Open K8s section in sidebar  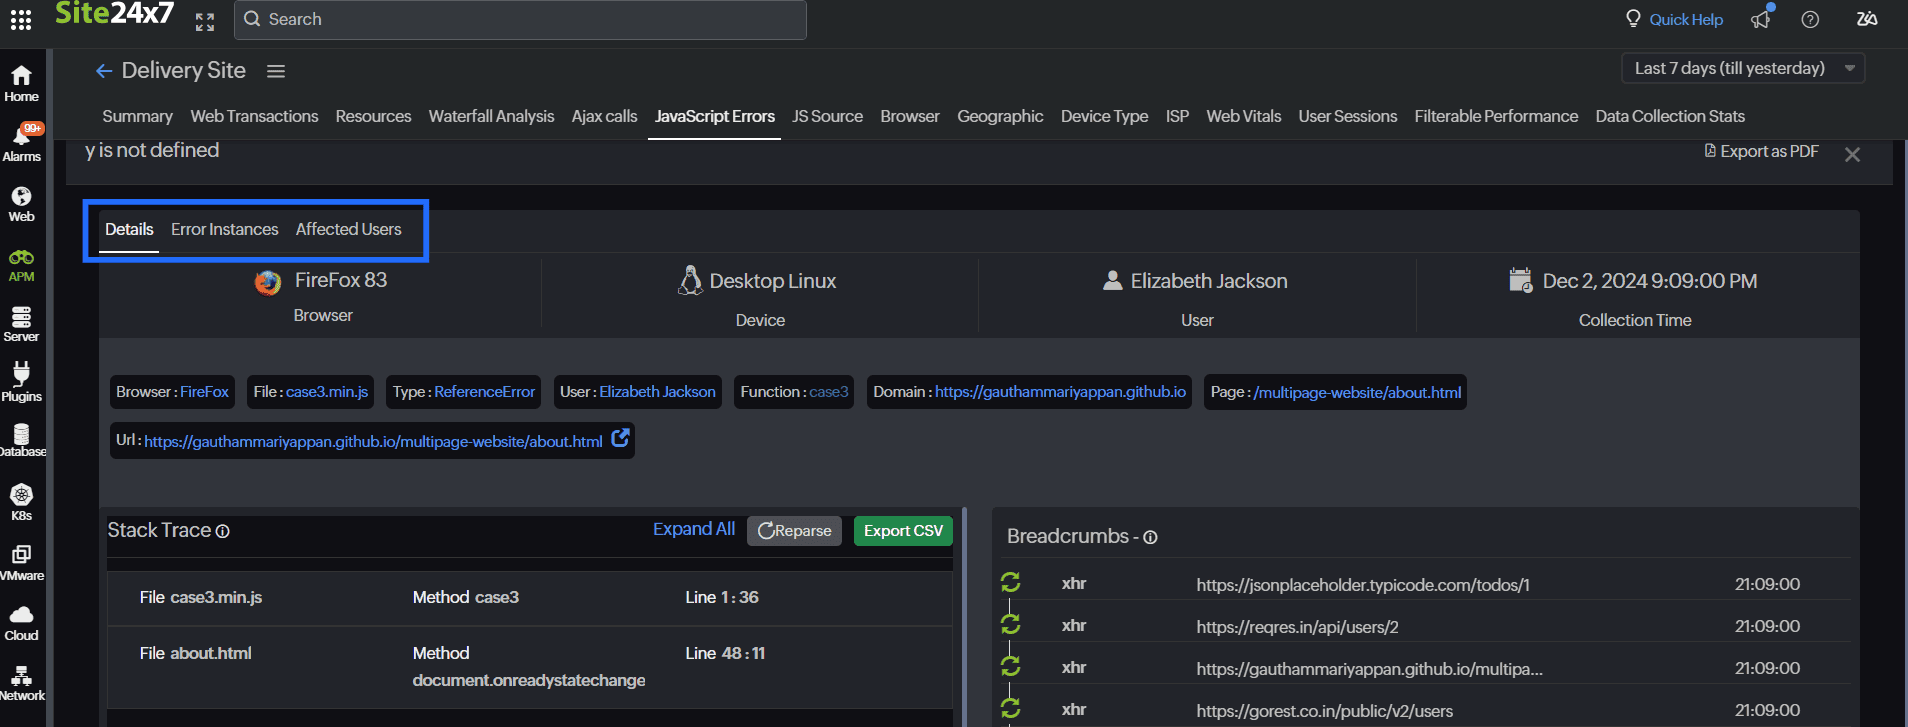pyautogui.click(x=21, y=502)
